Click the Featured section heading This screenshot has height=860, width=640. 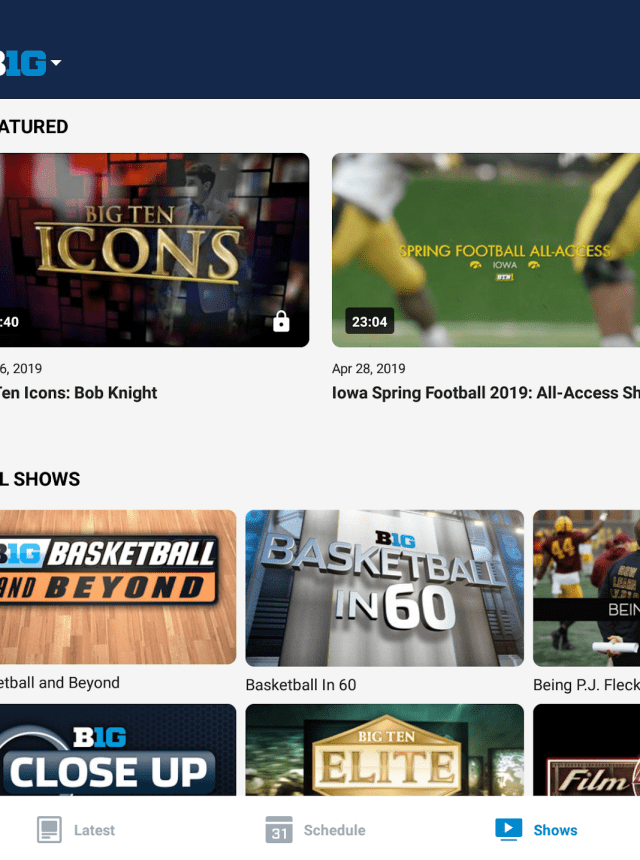[x=34, y=127]
